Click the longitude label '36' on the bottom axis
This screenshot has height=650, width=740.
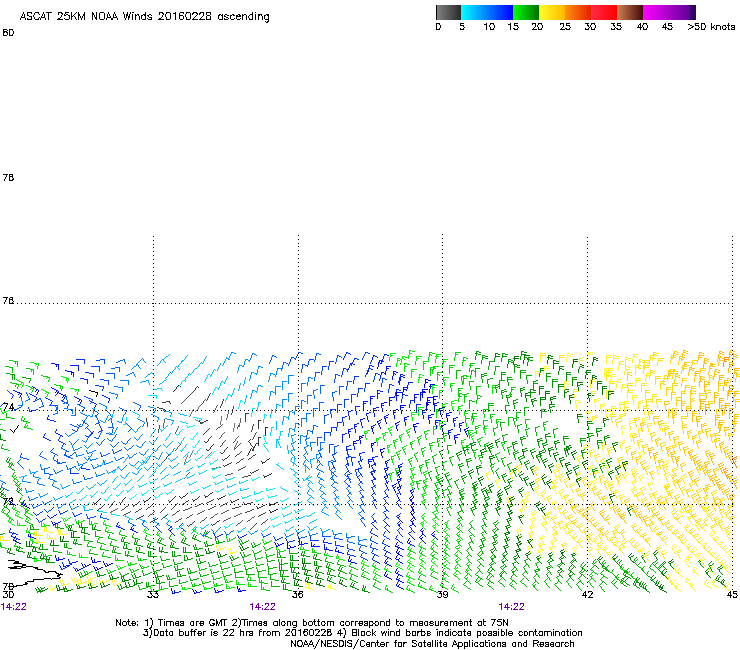pyautogui.click(x=297, y=594)
